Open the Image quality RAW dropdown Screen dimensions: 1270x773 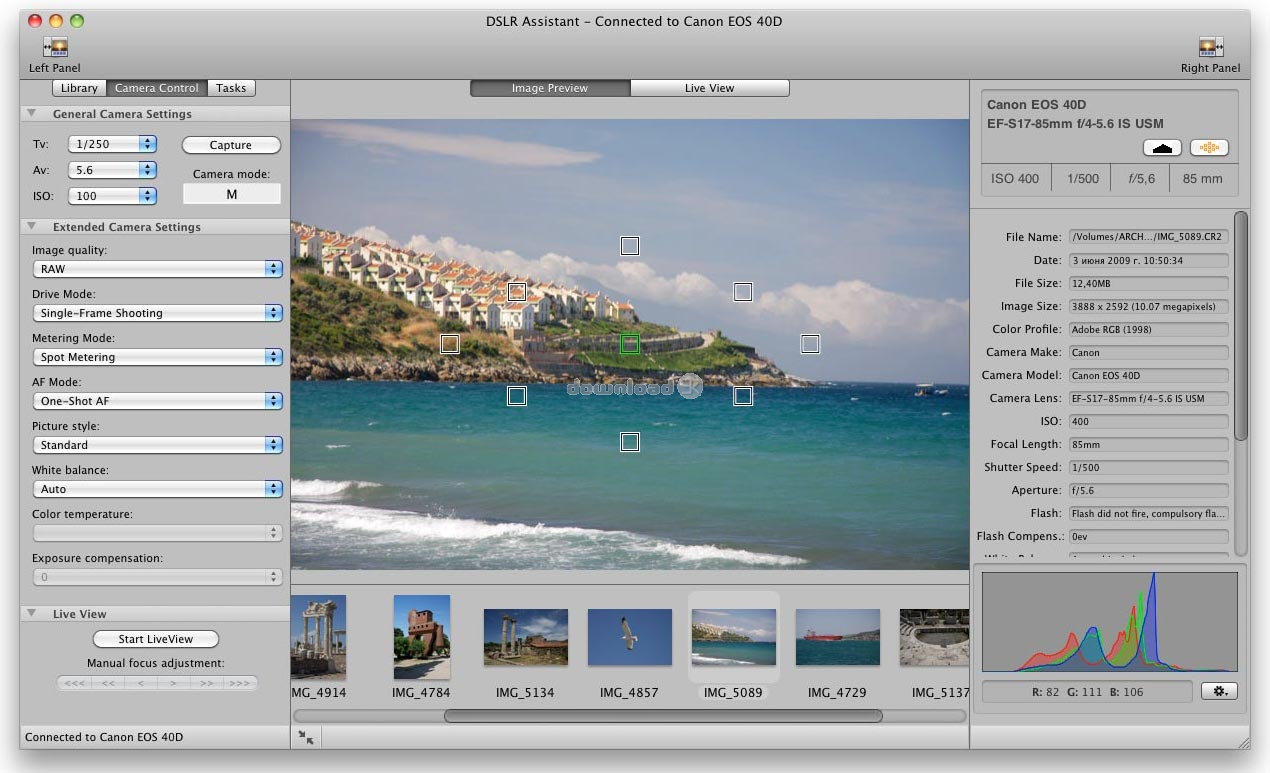pyautogui.click(x=157, y=269)
